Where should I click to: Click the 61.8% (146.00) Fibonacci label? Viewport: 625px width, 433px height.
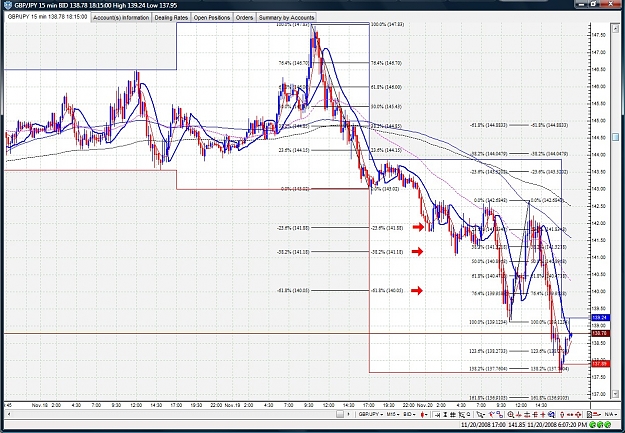tap(386, 87)
